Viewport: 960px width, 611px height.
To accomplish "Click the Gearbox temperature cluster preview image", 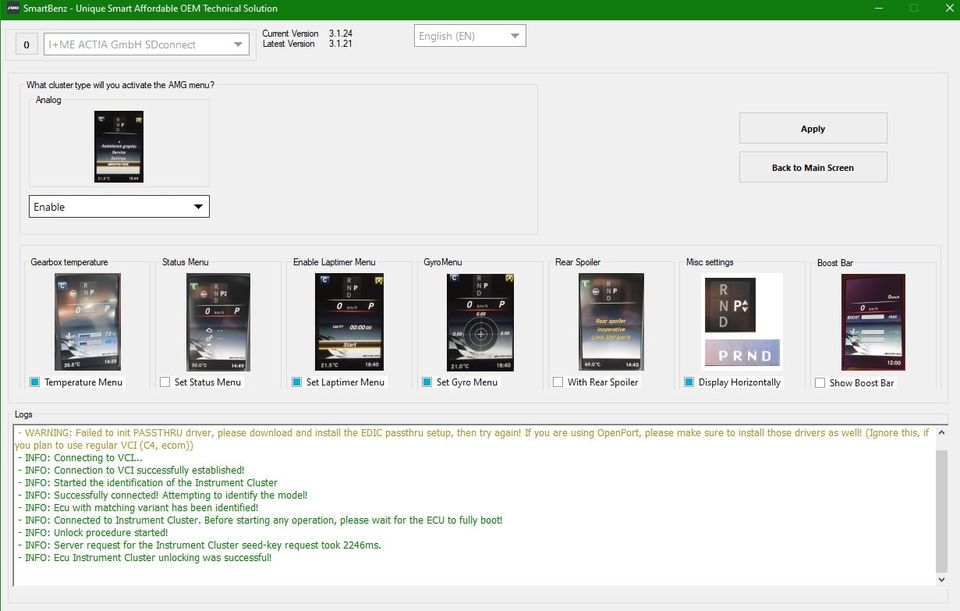I will click(88, 321).
